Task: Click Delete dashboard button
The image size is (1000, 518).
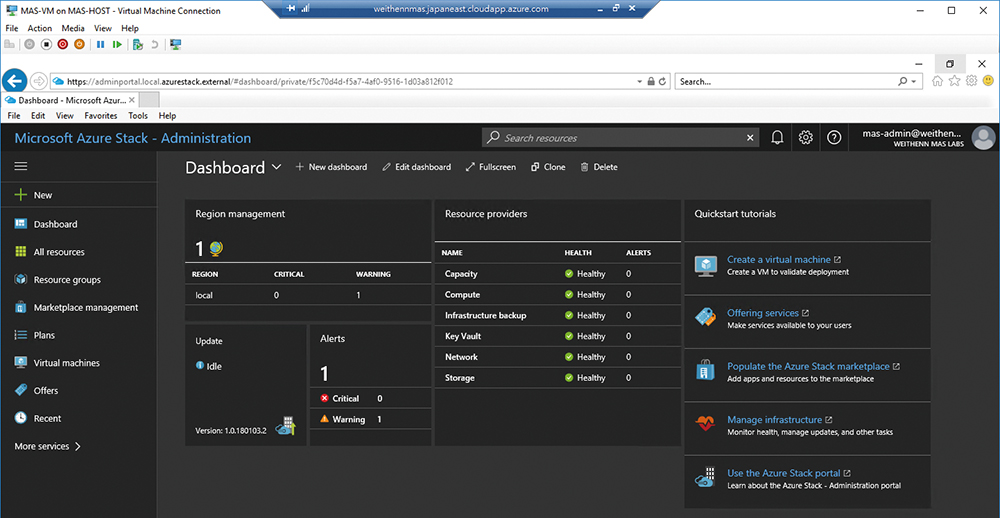Action: click(599, 167)
